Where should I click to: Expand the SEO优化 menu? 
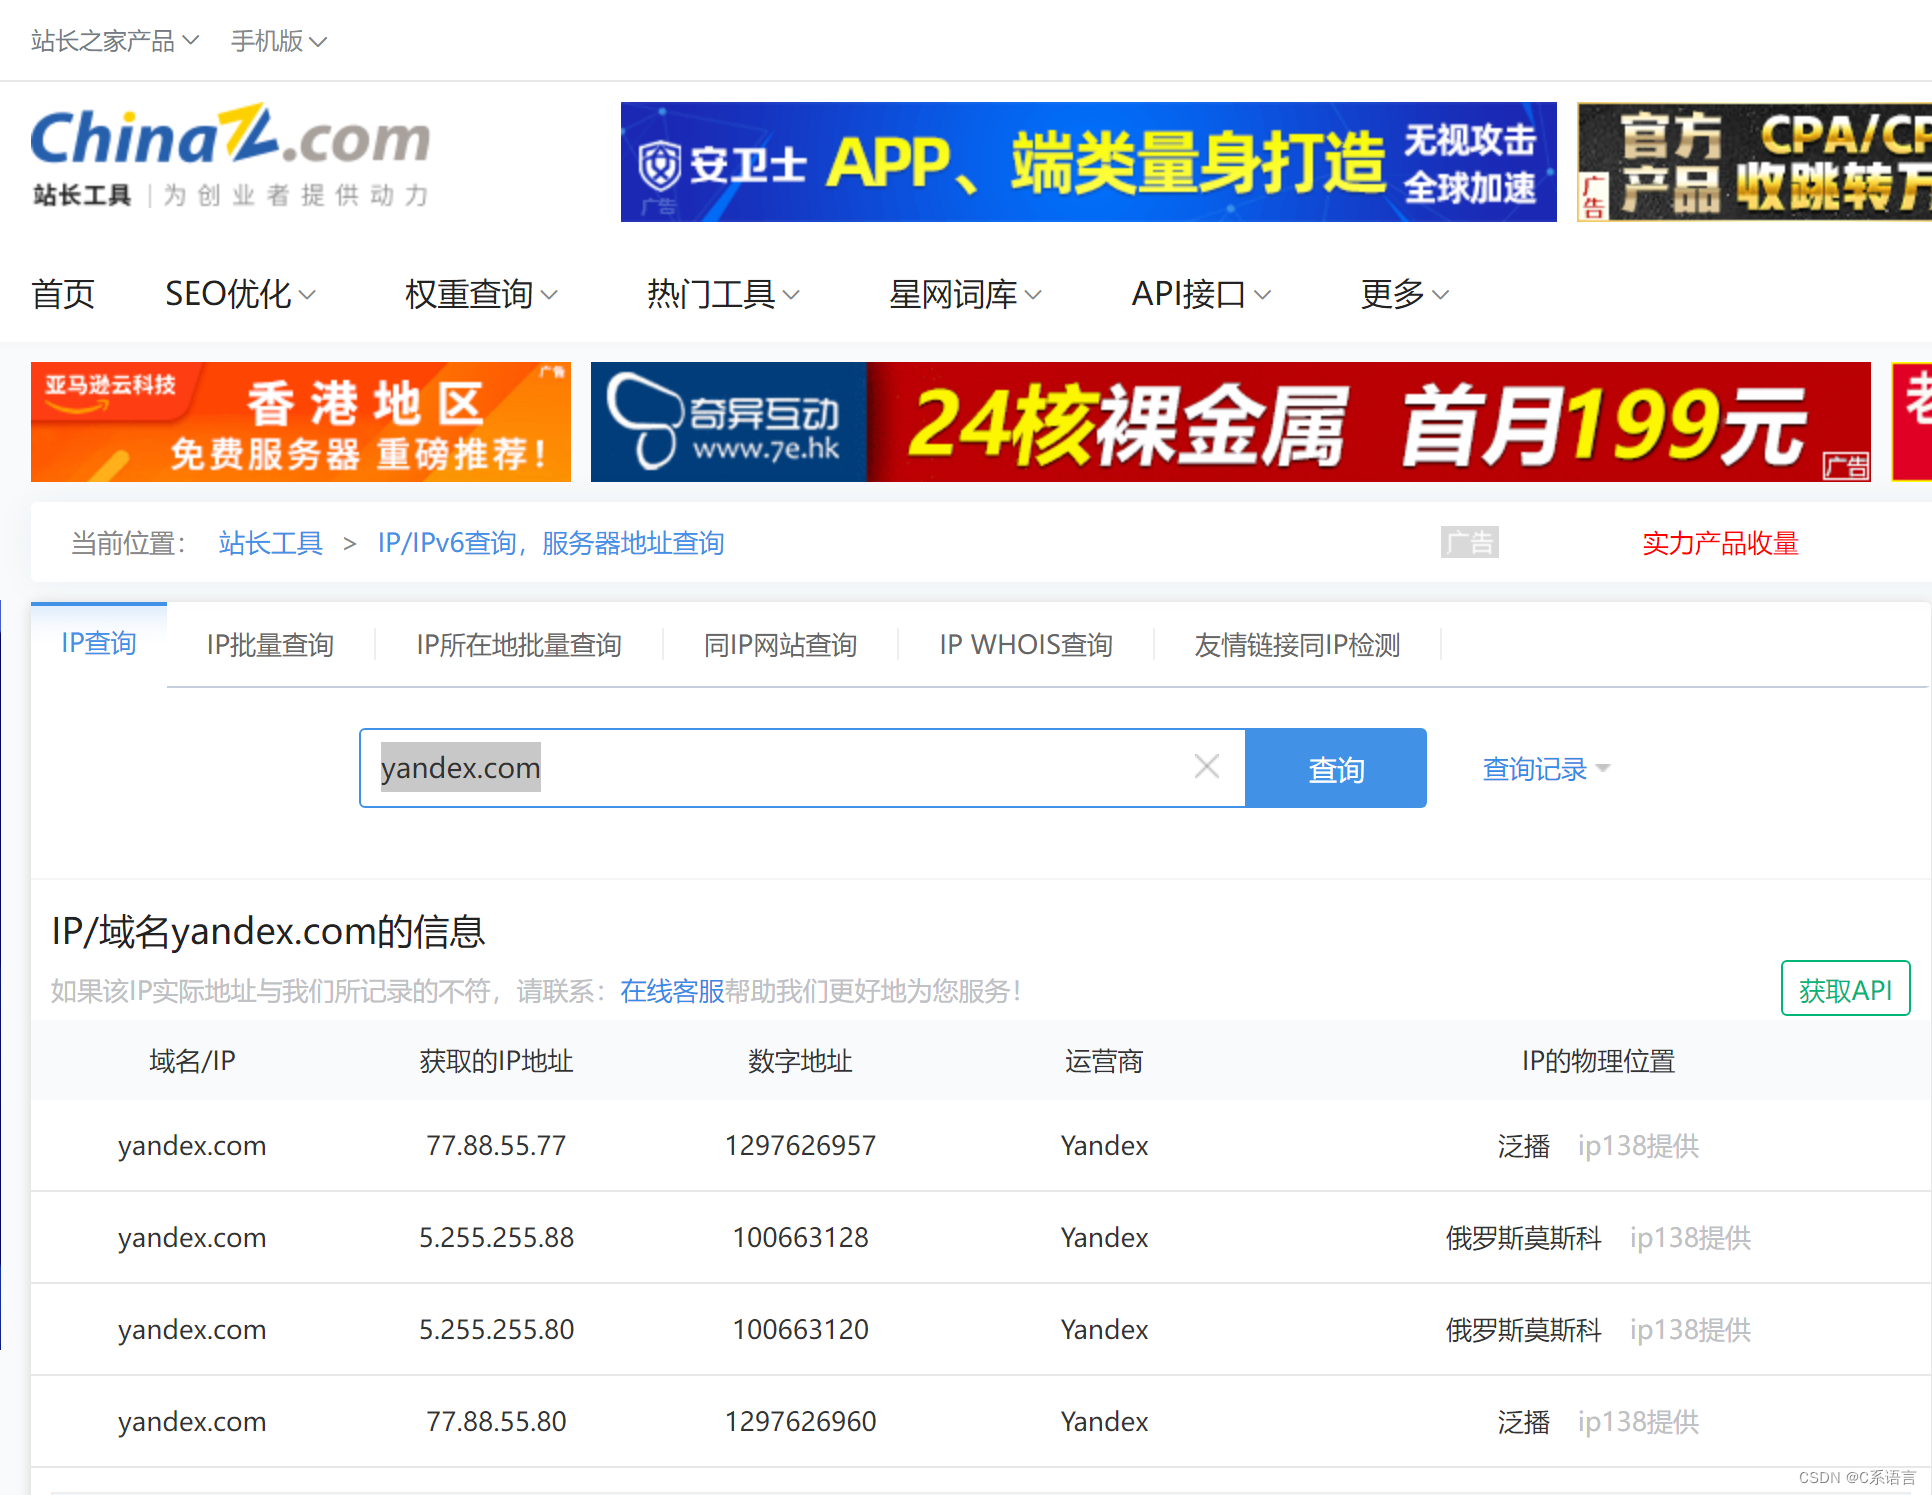click(240, 294)
